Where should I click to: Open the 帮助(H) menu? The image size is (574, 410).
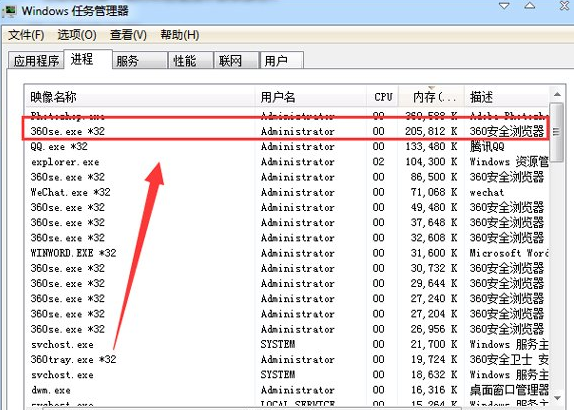pos(180,35)
